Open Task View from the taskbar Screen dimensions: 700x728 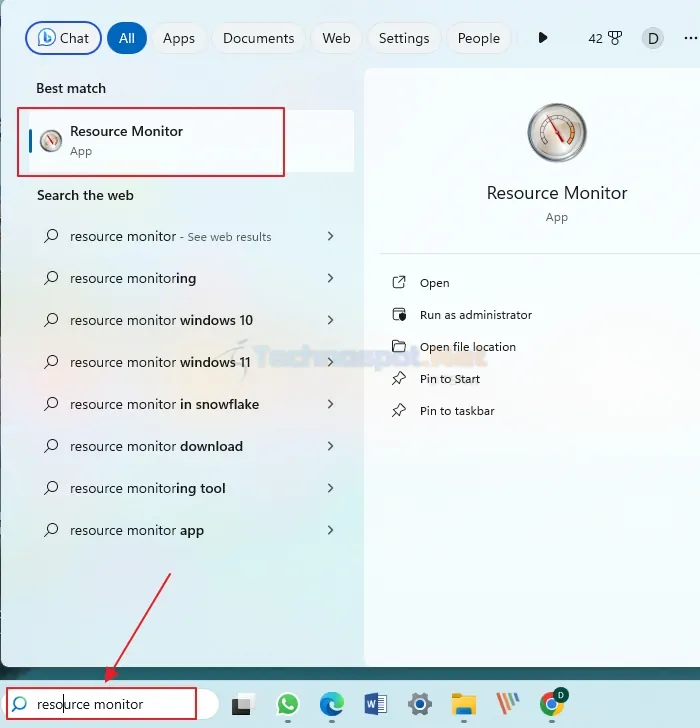[243, 704]
